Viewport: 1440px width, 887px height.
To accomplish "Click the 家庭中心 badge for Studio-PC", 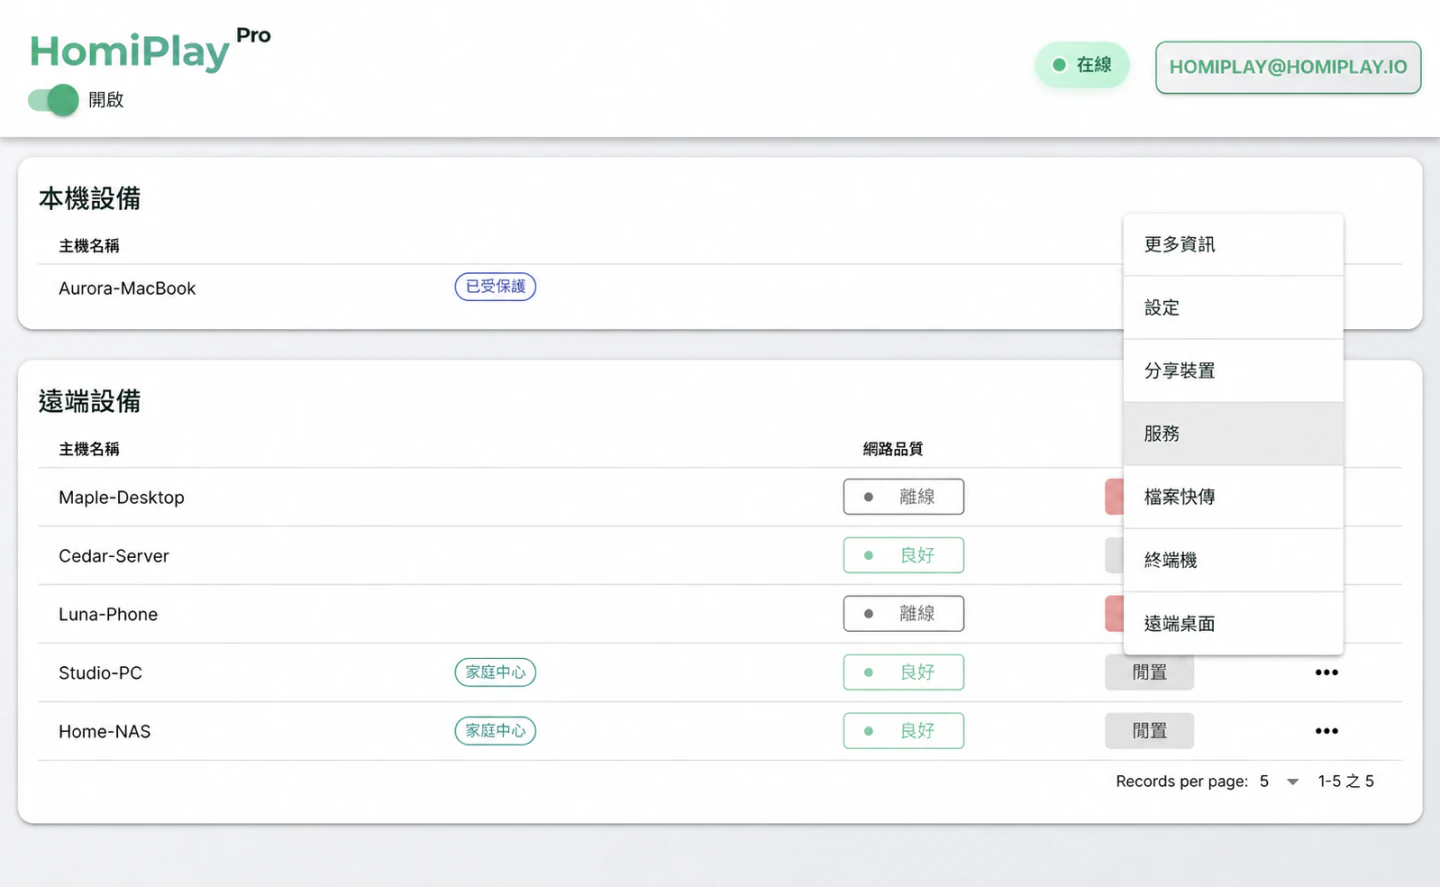I will (x=495, y=672).
